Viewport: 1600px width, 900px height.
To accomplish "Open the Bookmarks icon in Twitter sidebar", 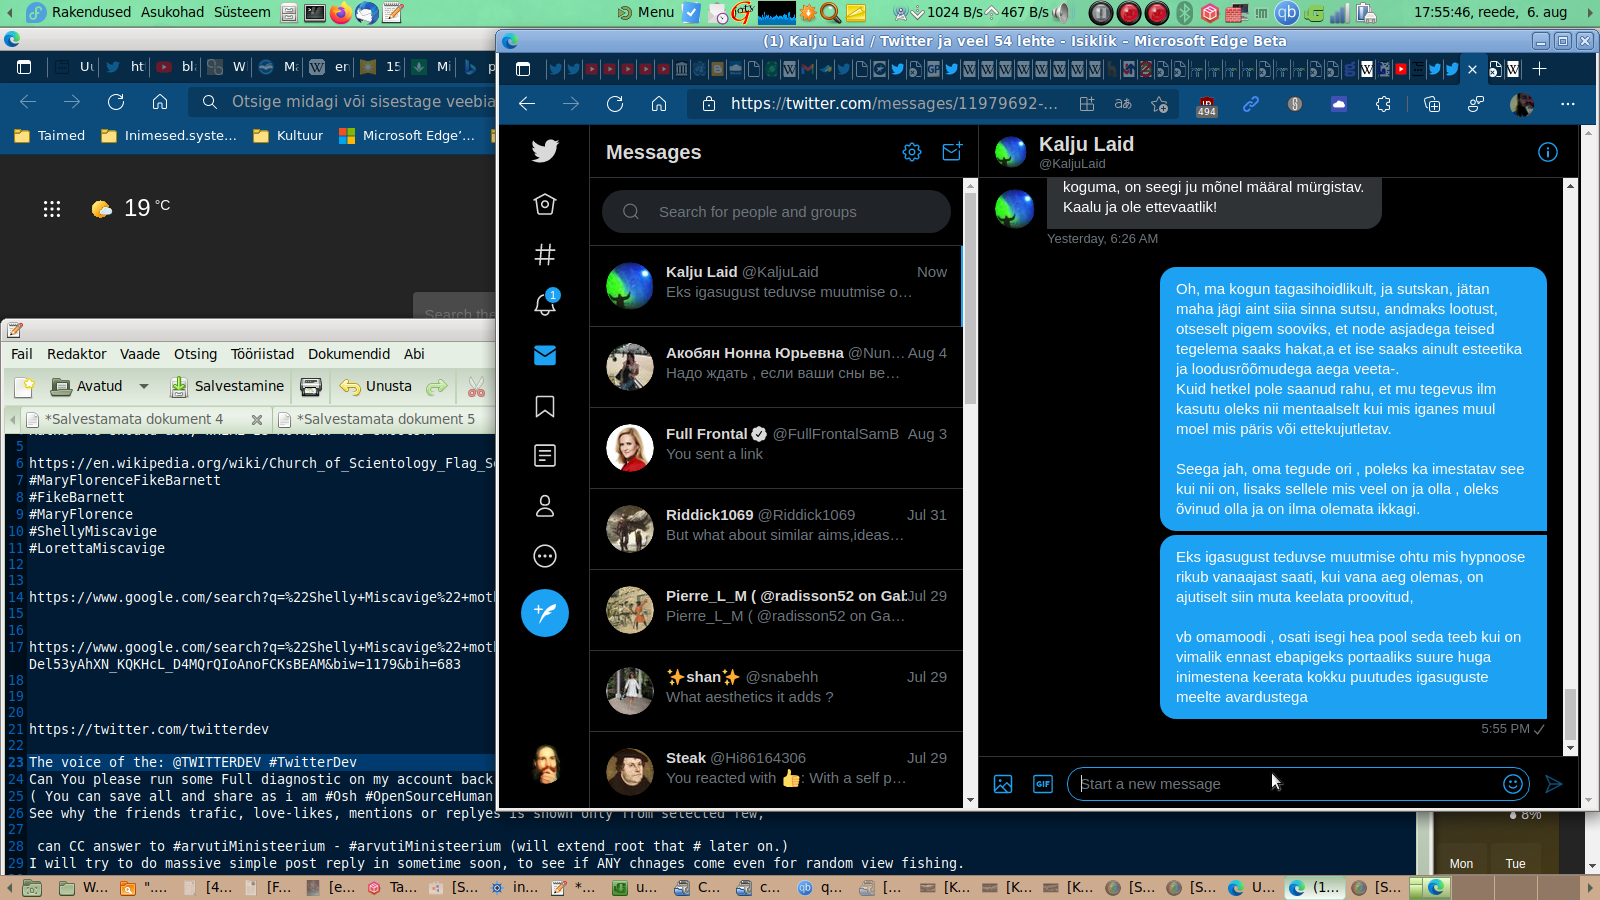I will coord(545,406).
